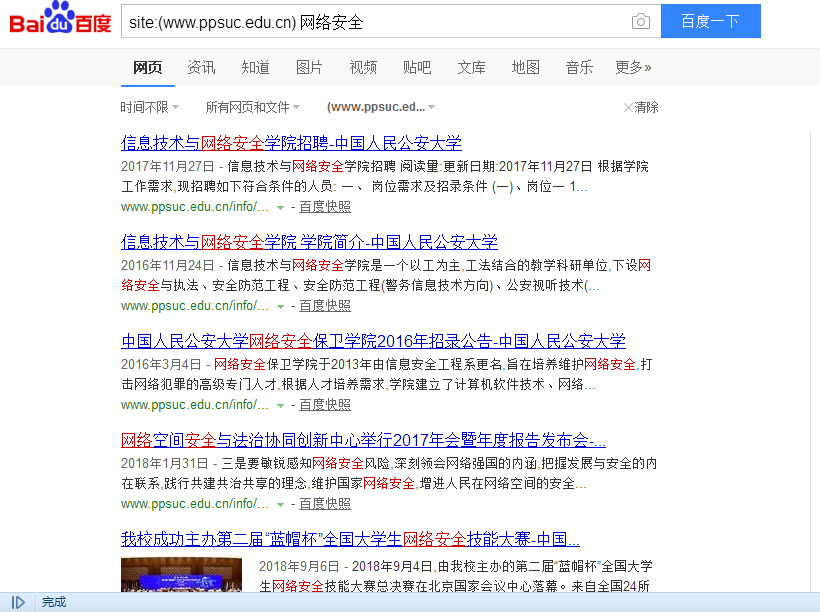The image size is (820, 612).
Task: Open the 地图 tab
Action: point(525,67)
